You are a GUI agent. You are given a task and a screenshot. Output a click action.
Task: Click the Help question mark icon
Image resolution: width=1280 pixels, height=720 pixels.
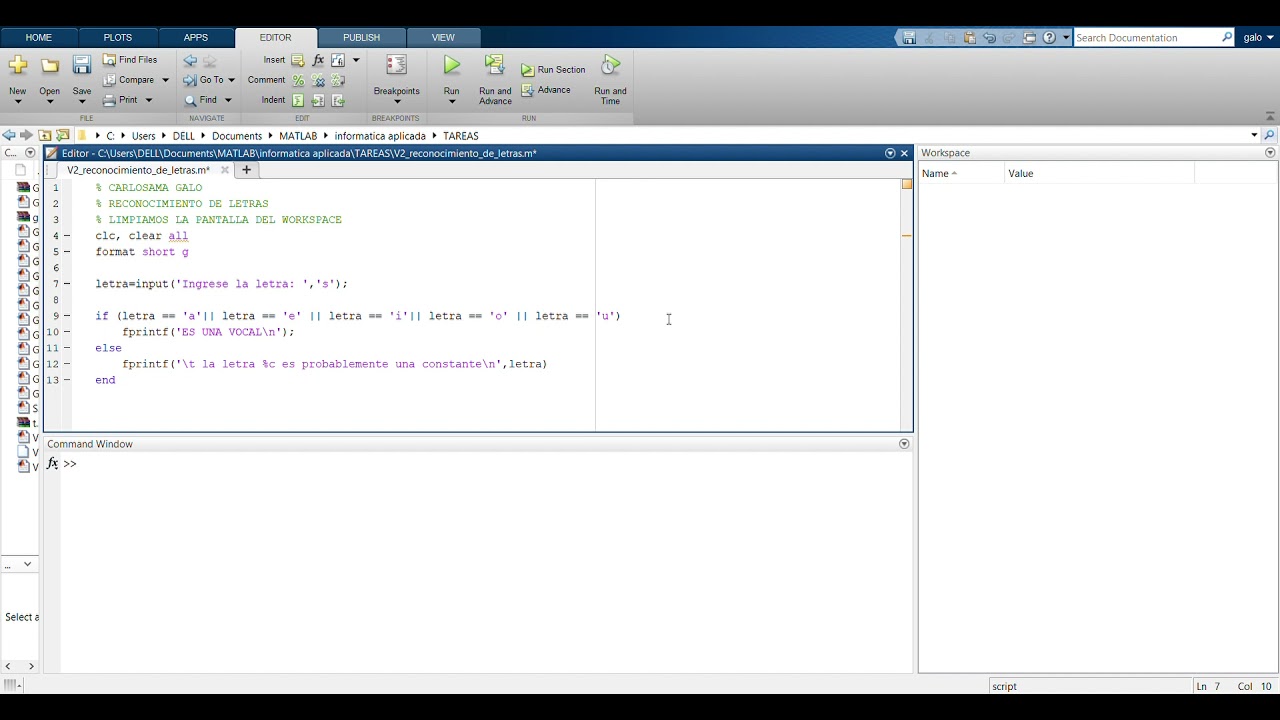coord(1049,38)
